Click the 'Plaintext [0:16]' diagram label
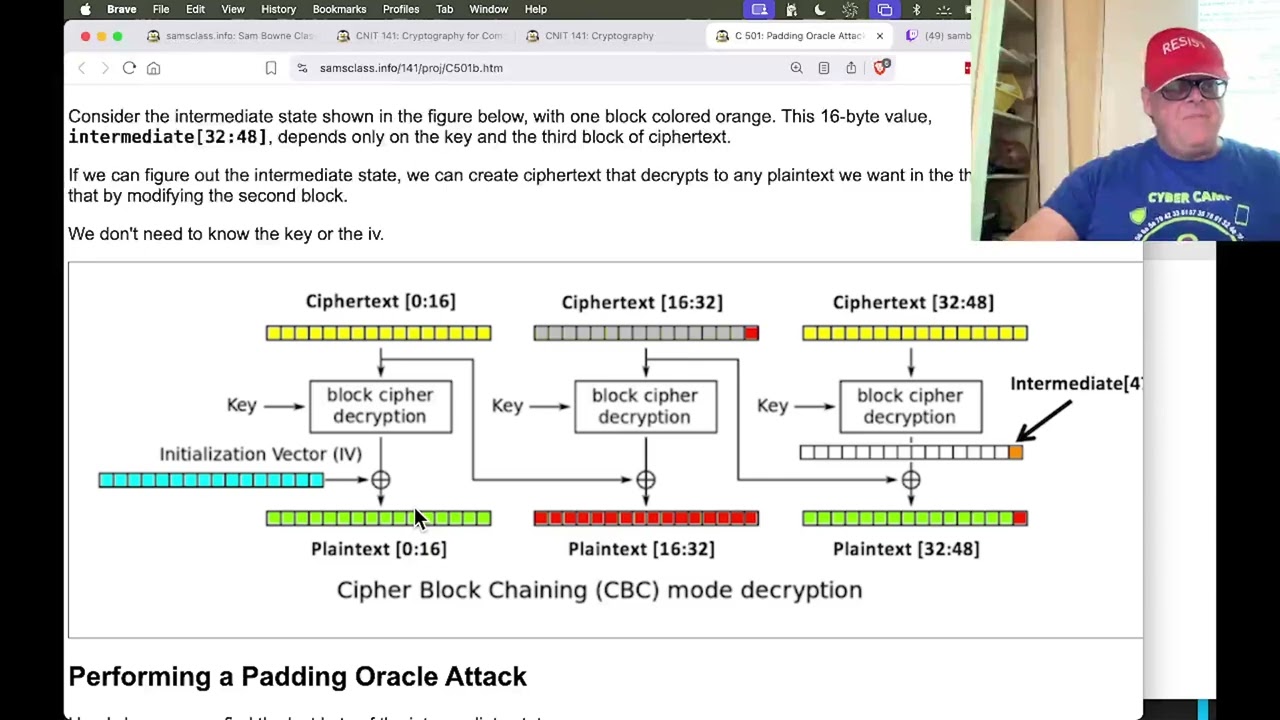The image size is (1280, 720). (379, 549)
